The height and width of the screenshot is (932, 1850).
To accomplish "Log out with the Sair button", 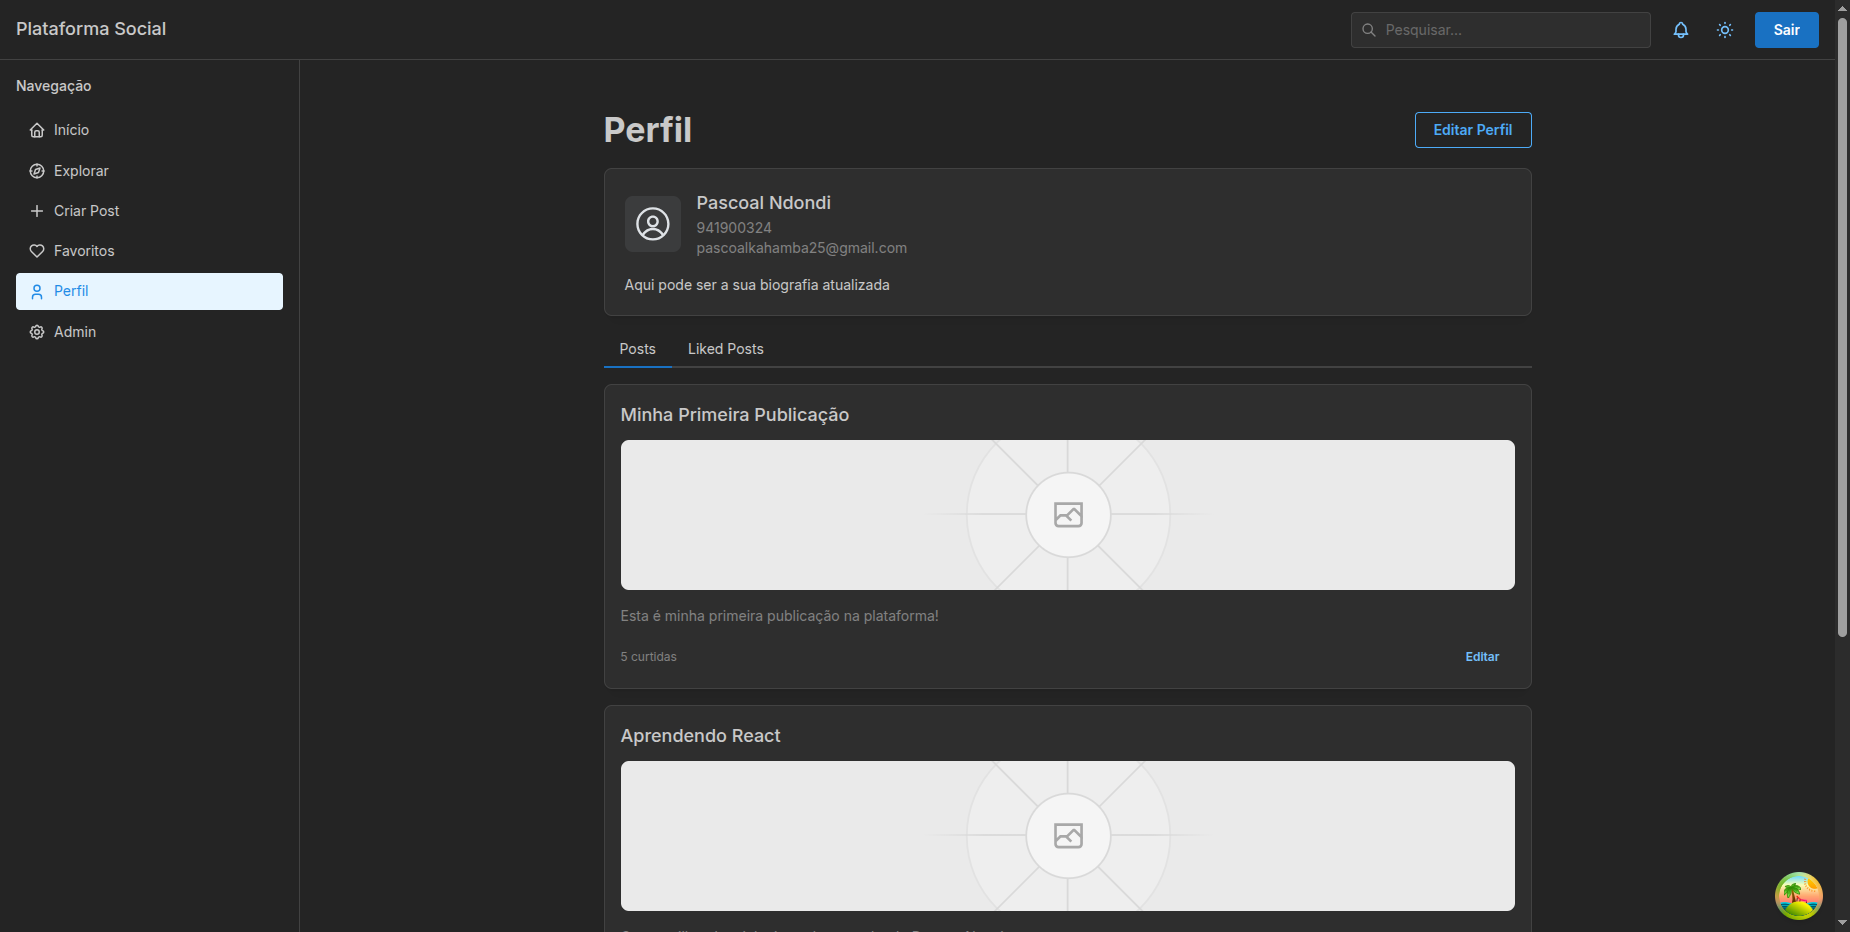I will click(1786, 30).
